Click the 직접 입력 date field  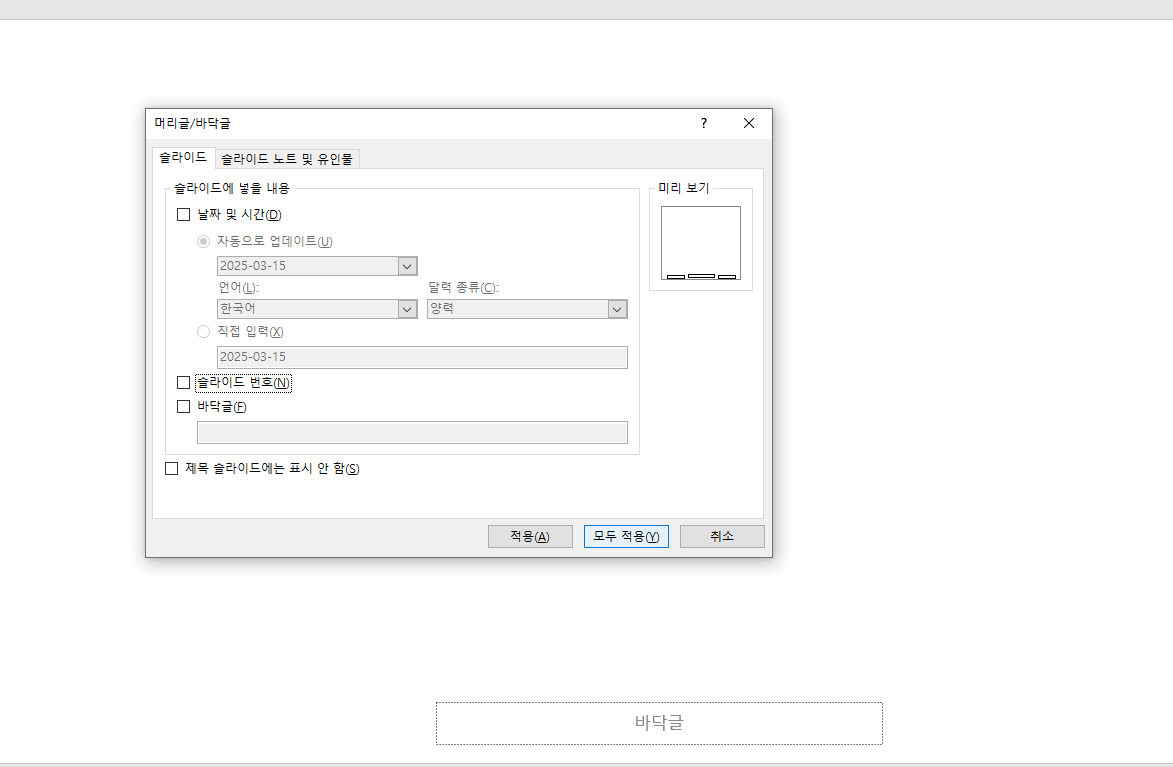(422, 357)
